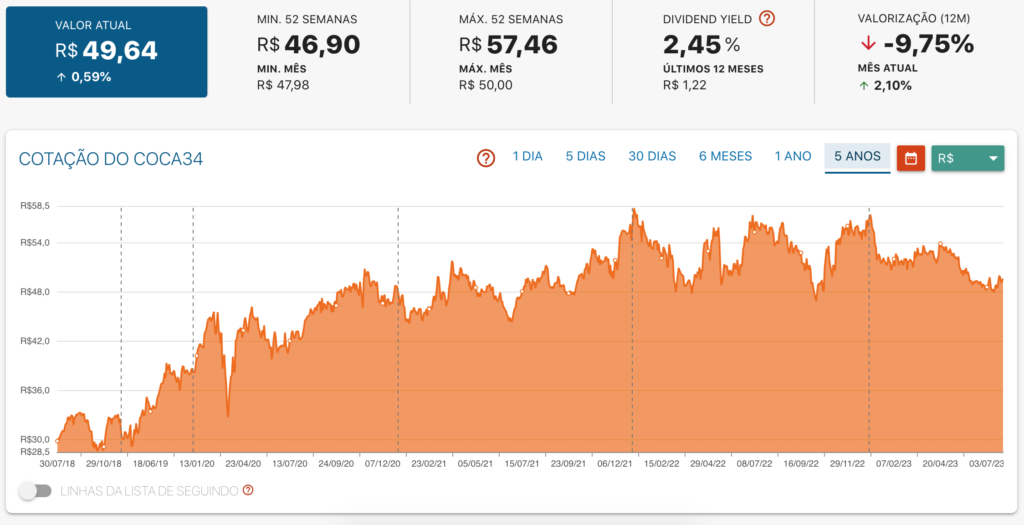This screenshot has width=1024, height=525.
Task: Select the 5 DIAS range tab
Action: (x=585, y=157)
